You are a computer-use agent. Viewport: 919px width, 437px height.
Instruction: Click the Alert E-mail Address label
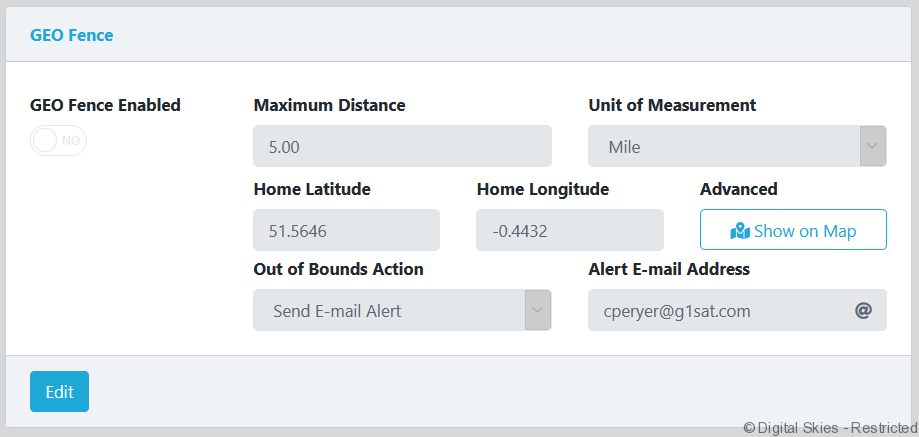tap(669, 269)
